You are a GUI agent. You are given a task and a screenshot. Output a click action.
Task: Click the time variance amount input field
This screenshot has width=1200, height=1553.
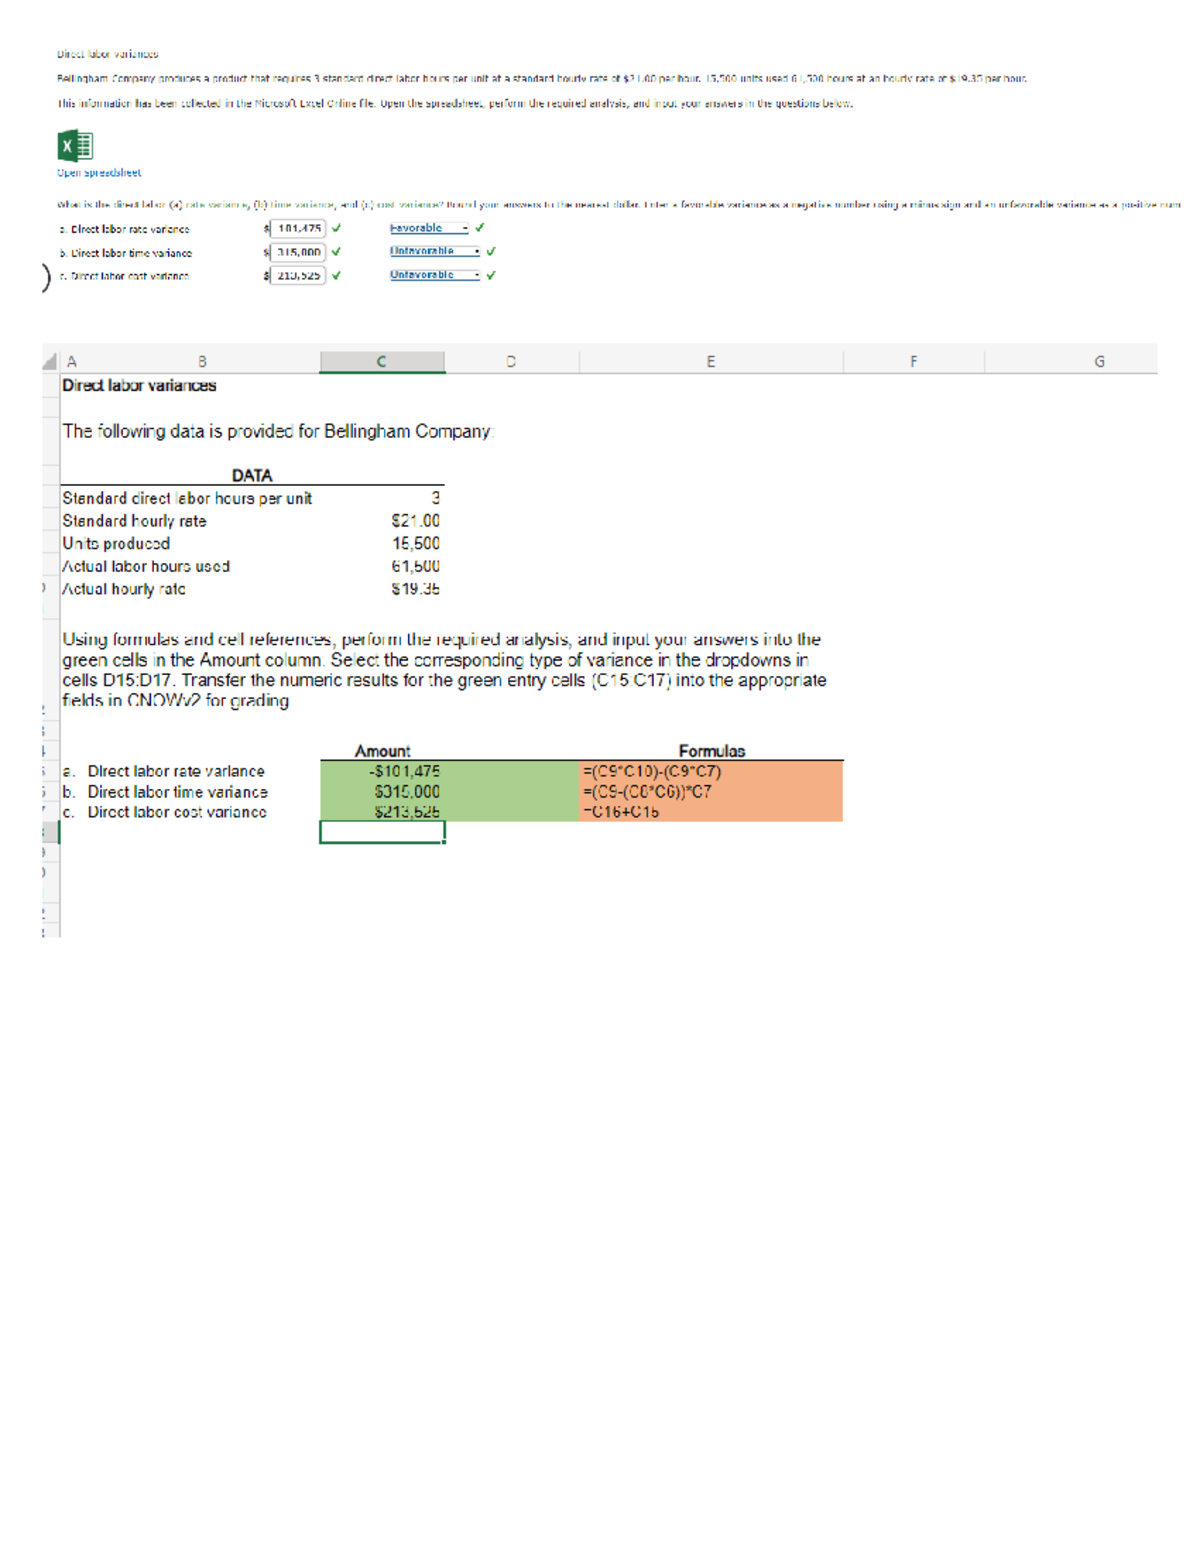tap(299, 251)
